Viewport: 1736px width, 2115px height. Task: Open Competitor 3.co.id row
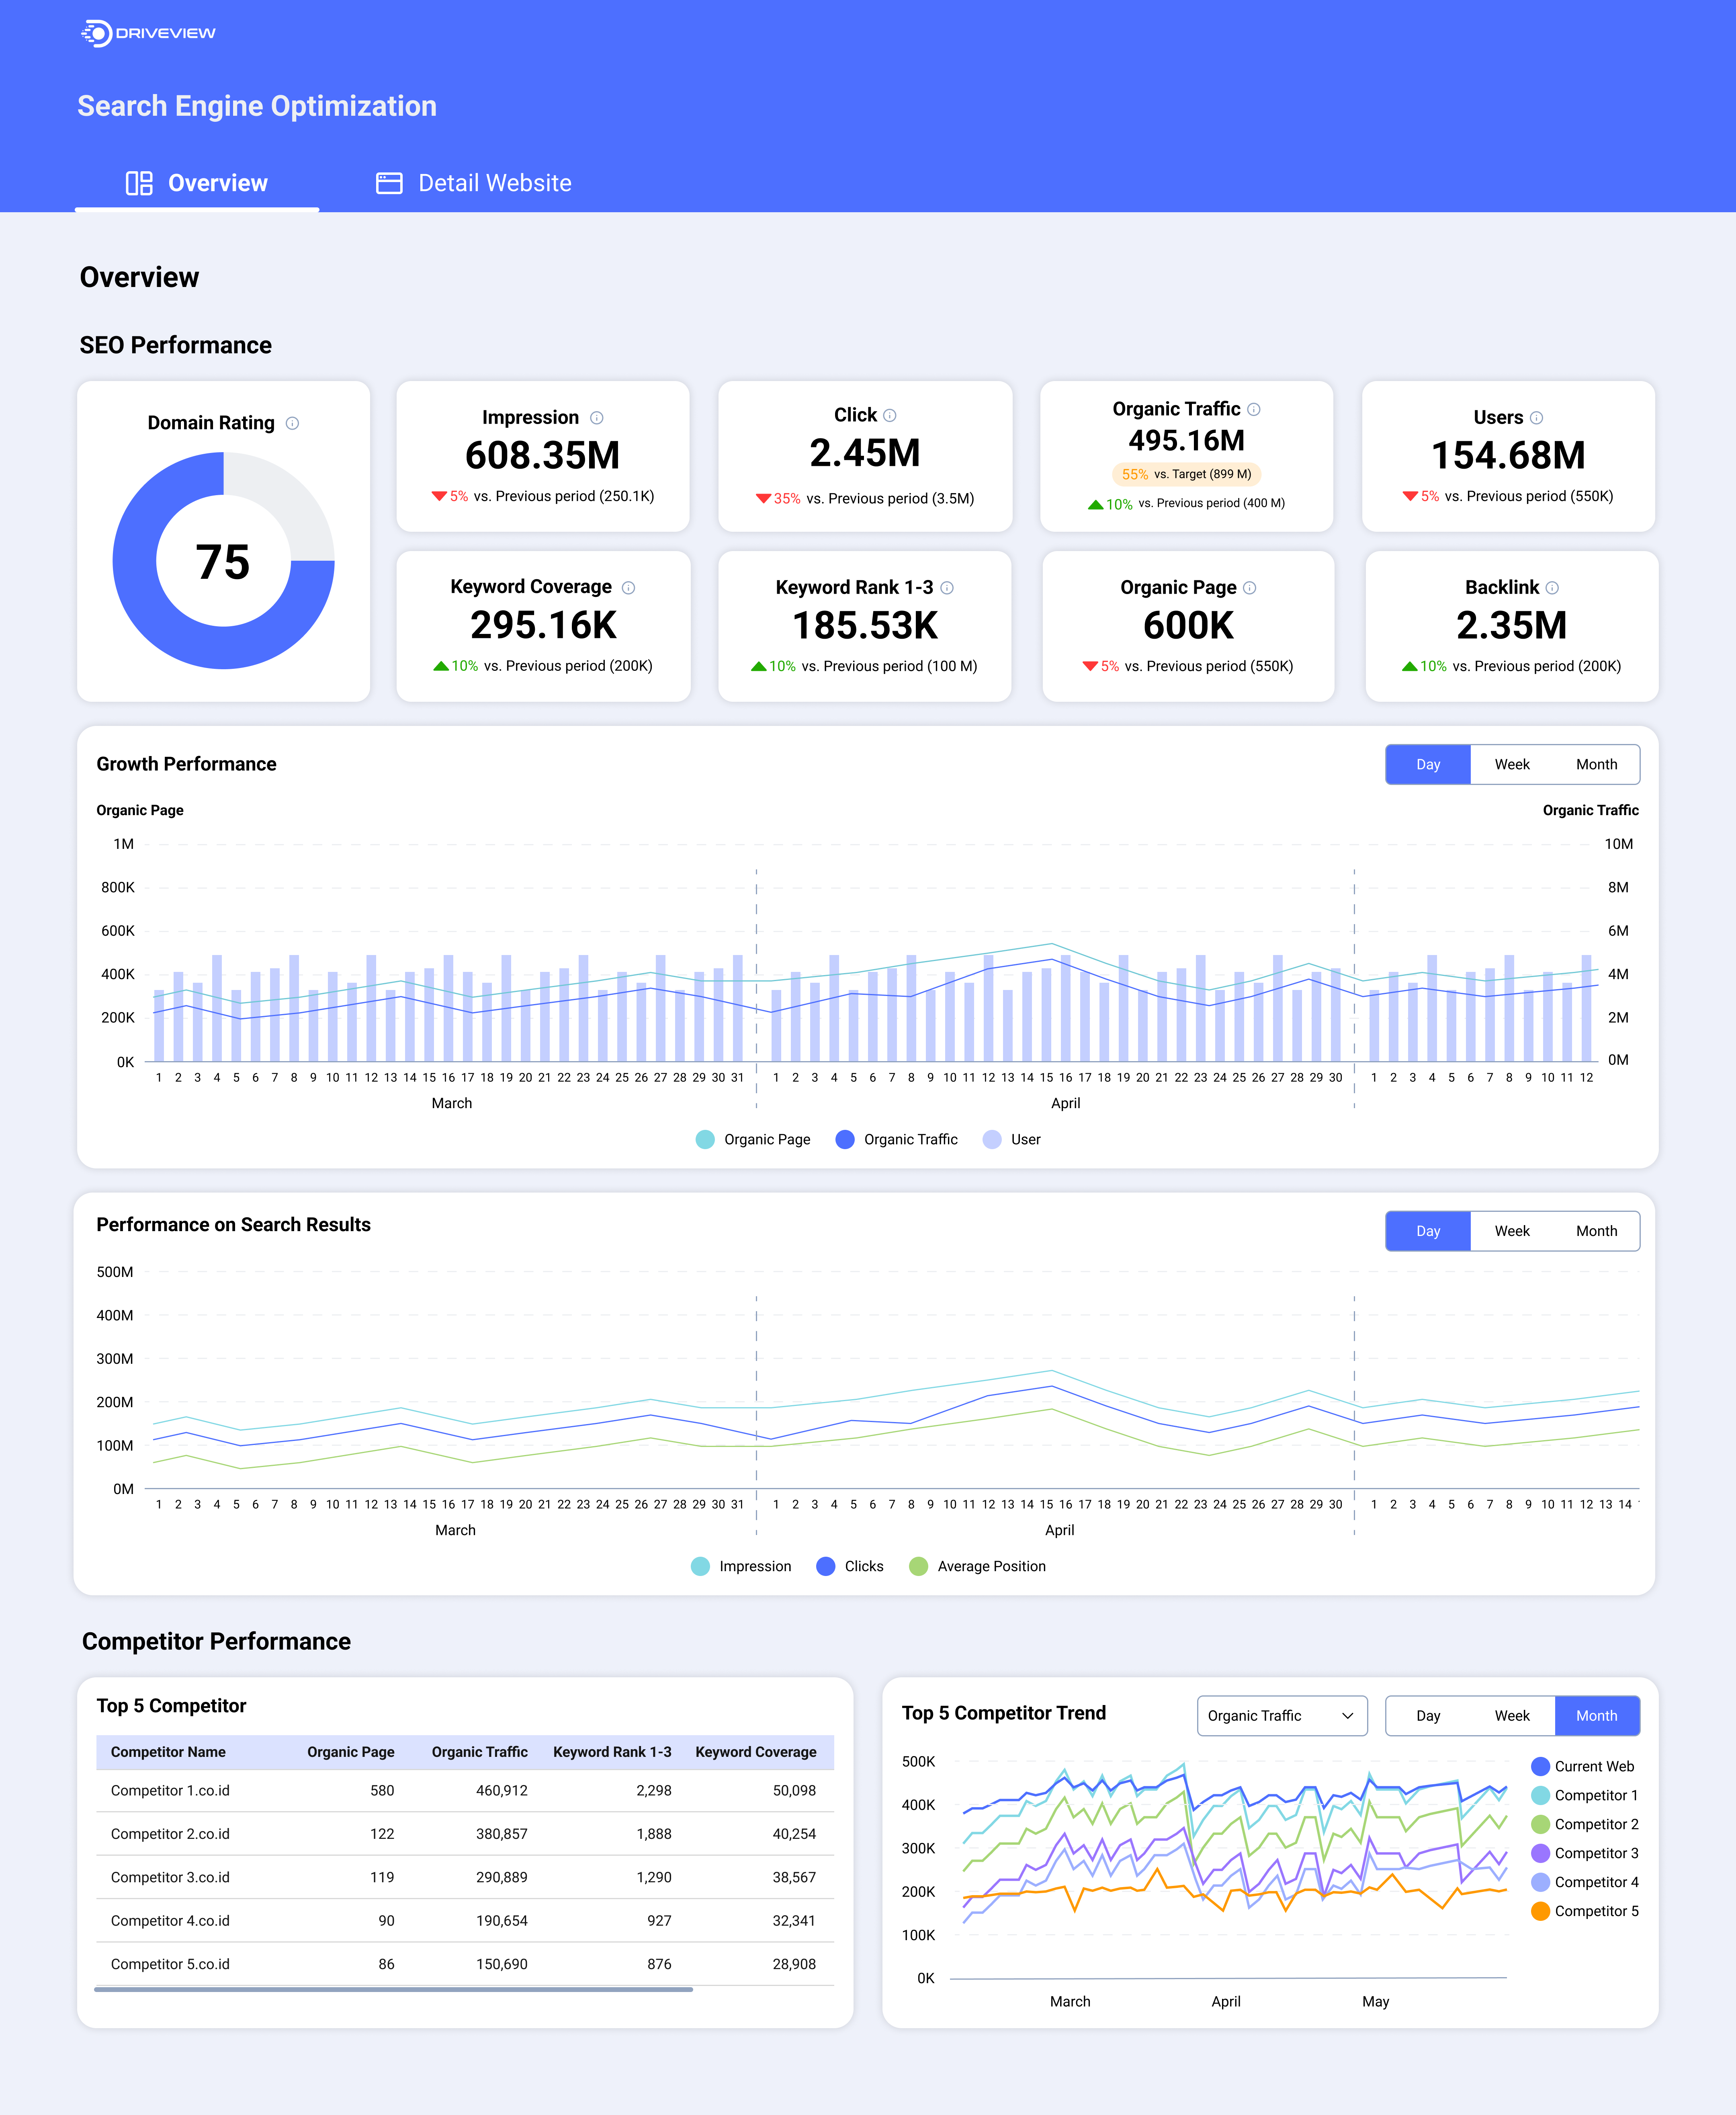coord(465,1878)
